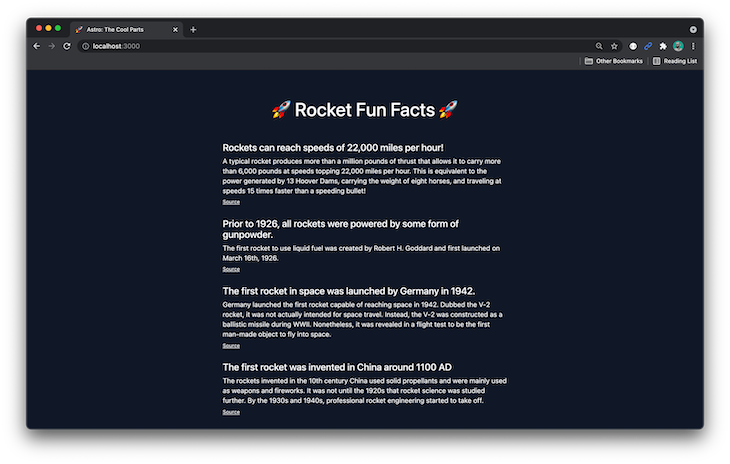Open the Extensions puzzle piece menu
Screen dimensions: 730x464
663,46
